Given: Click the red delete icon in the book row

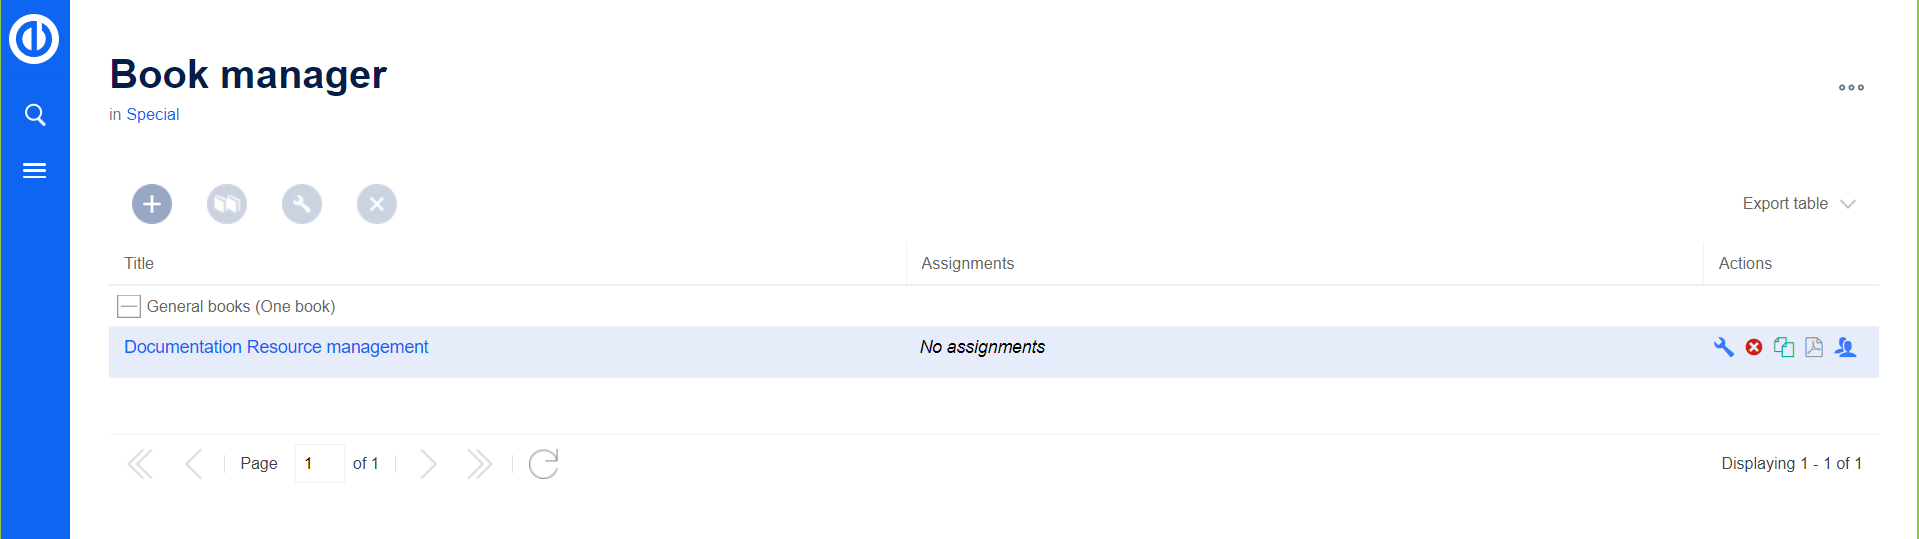Looking at the screenshot, I should click(1754, 347).
